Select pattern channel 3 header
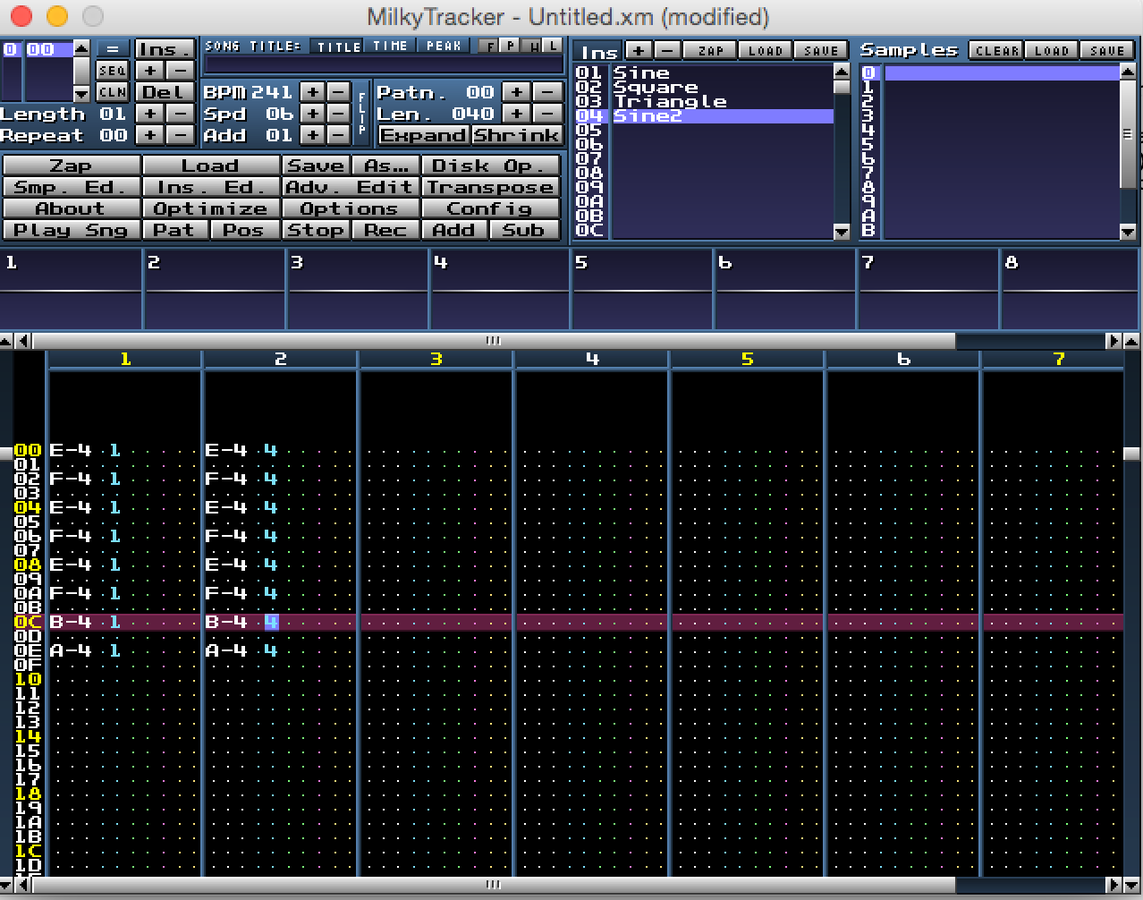The width and height of the screenshot is (1143, 900). (436, 359)
